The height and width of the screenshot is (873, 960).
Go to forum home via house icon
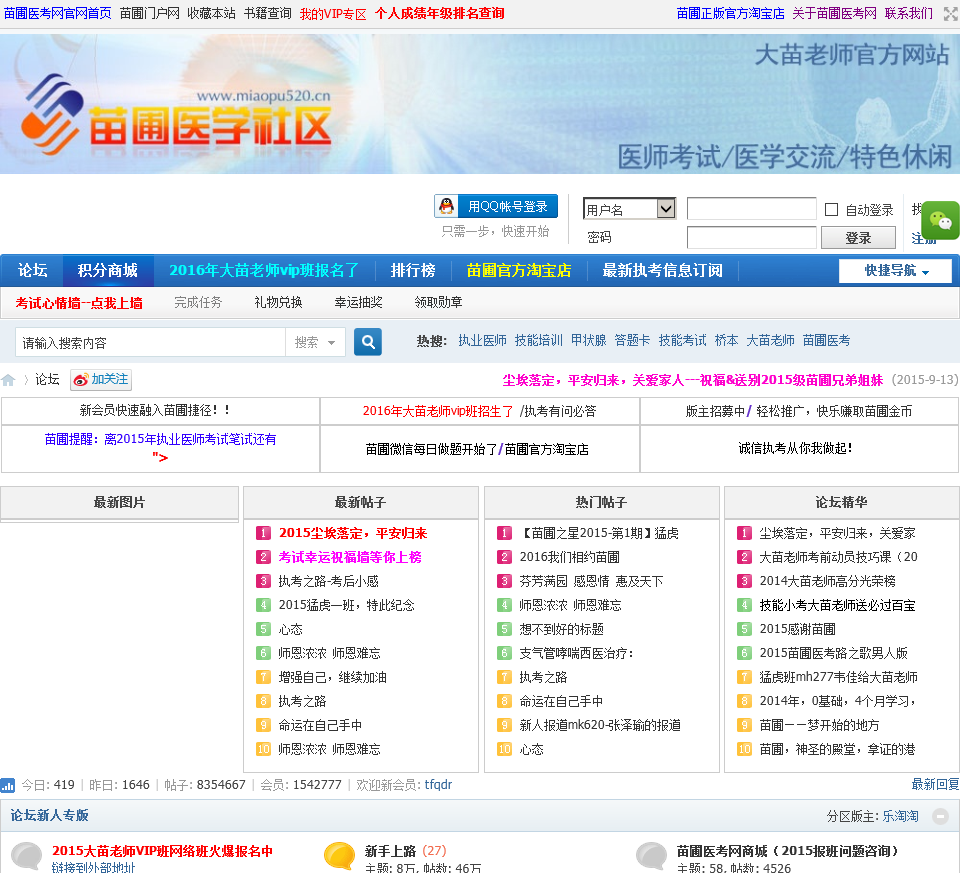click(x=9, y=380)
